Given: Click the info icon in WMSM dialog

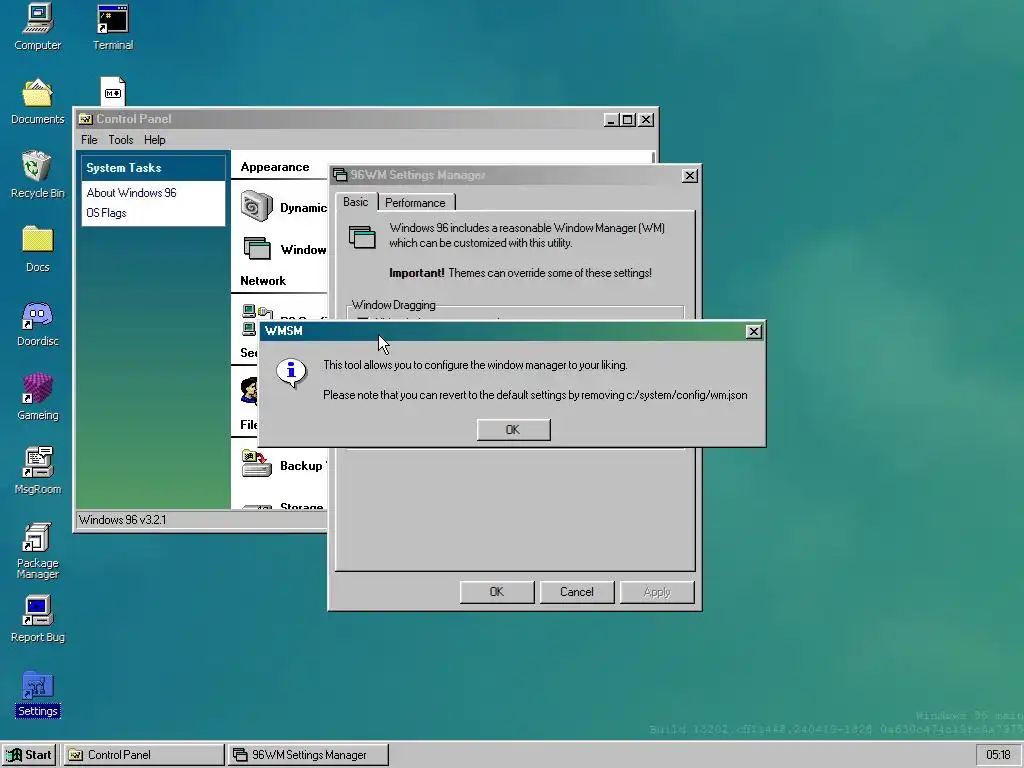Looking at the screenshot, I should pos(291,374).
